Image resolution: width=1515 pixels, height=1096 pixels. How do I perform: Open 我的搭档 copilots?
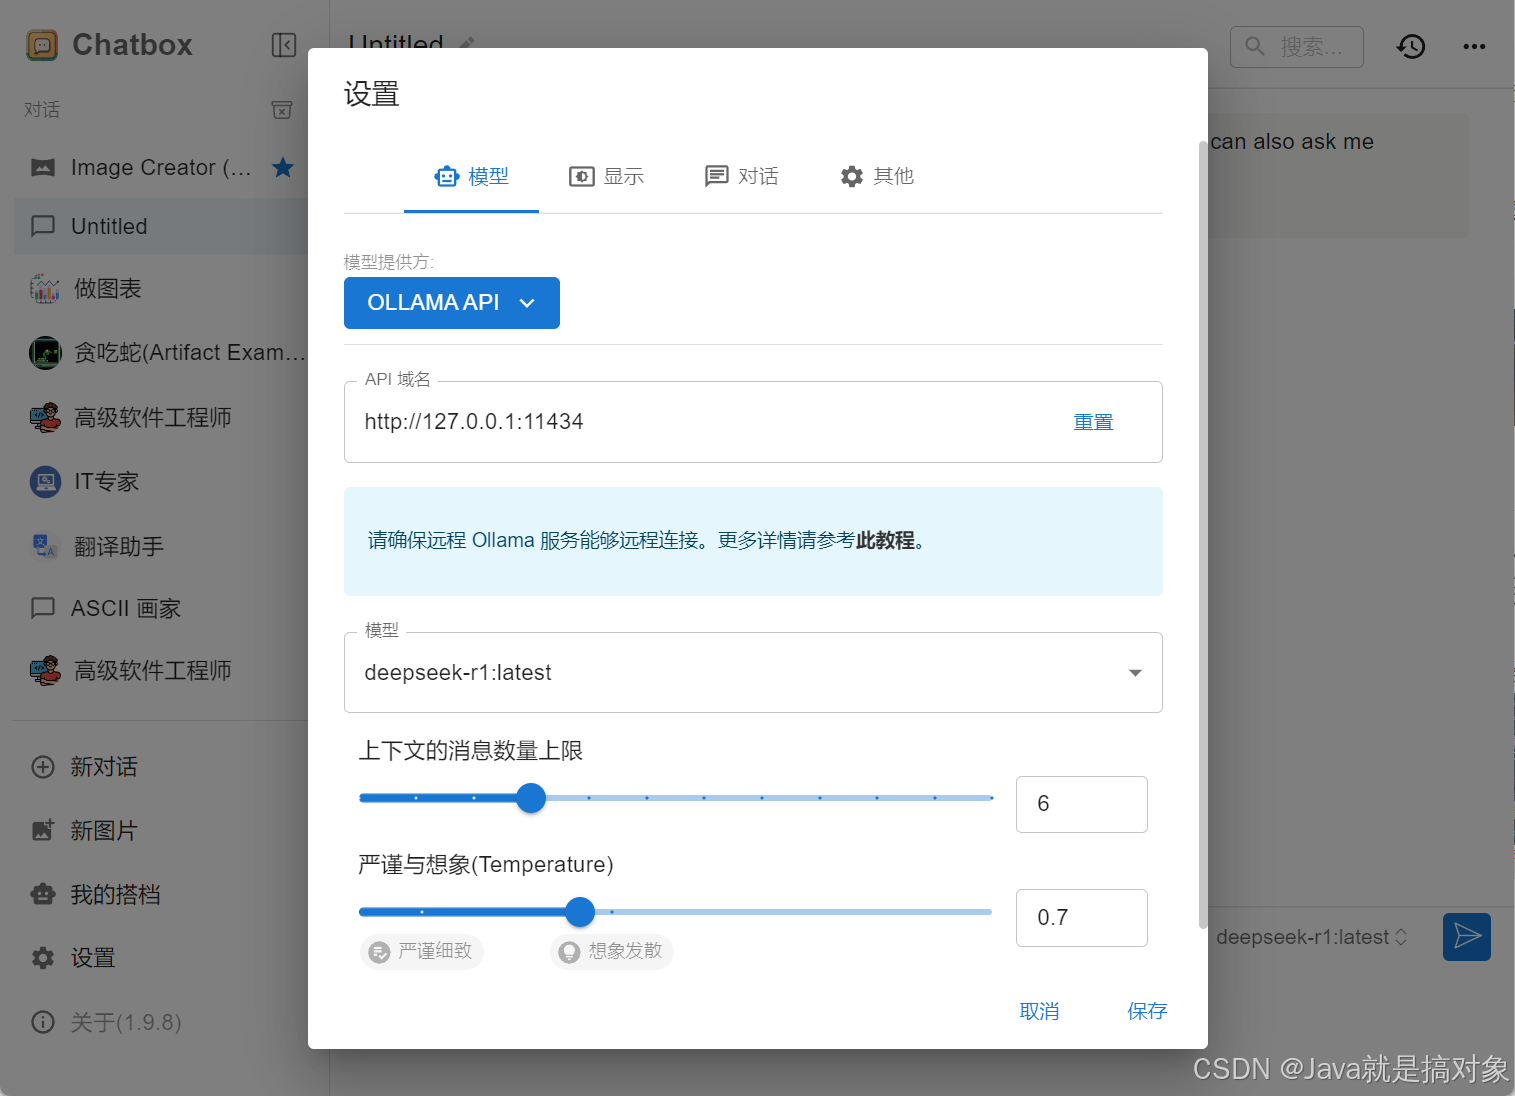pyautogui.click(x=160, y=894)
